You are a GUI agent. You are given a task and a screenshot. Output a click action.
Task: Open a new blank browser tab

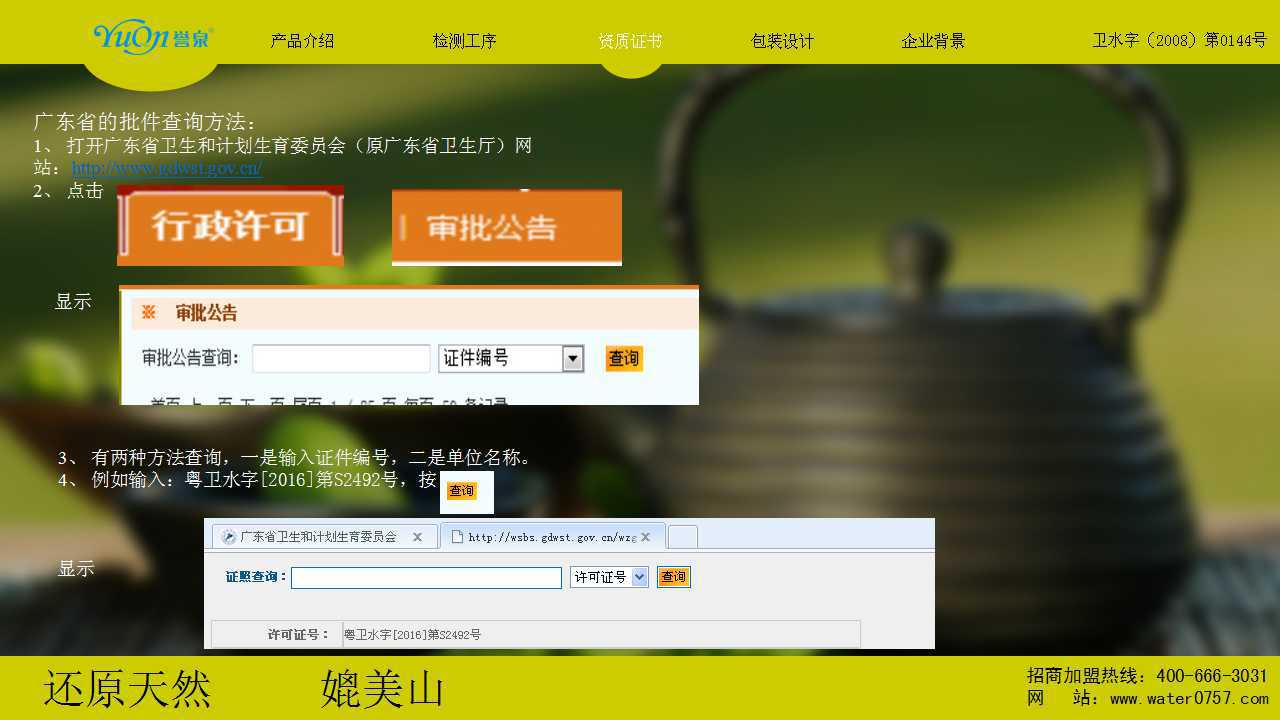coord(683,537)
